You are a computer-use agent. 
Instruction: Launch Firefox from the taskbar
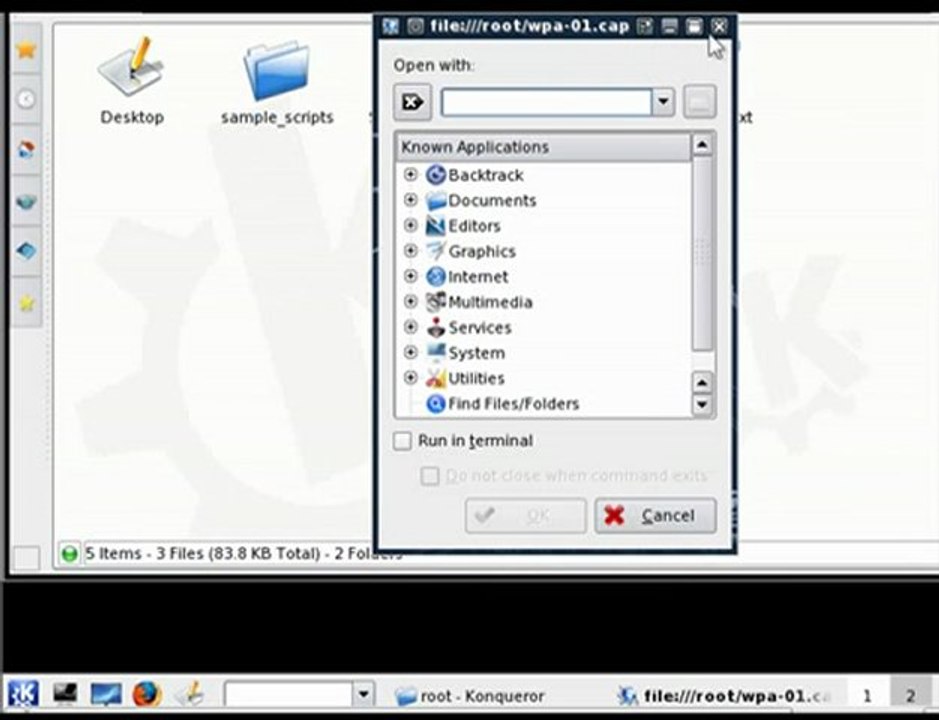[147, 694]
